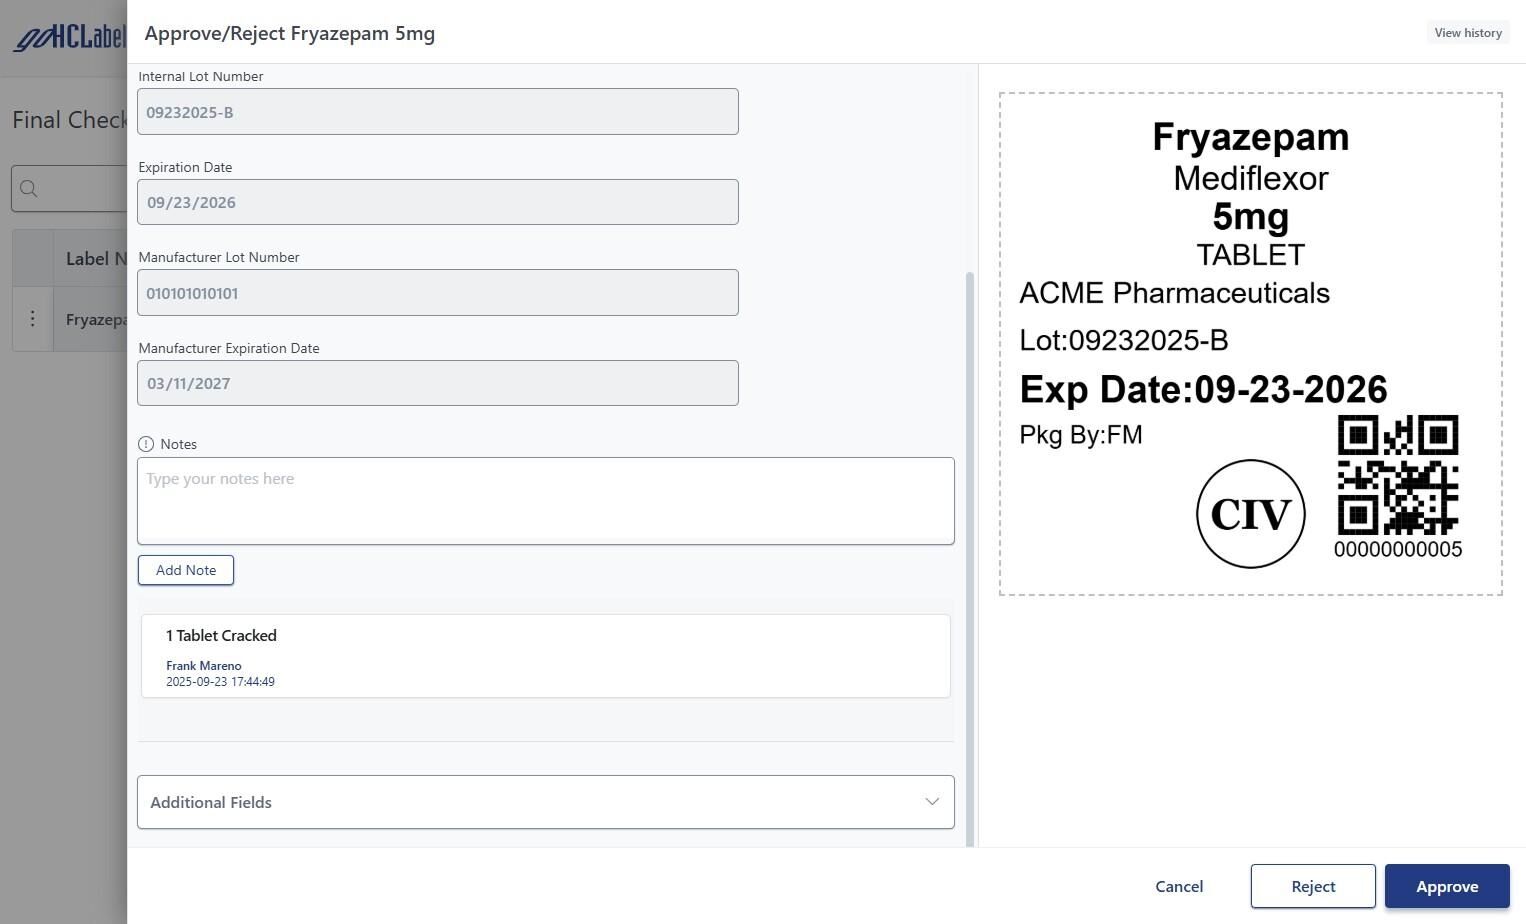Click the Add Note button
This screenshot has height=924, width=1526.
(186, 570)
